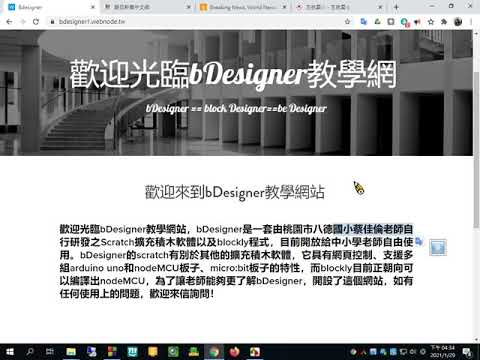
Task: Reload the bDesigner page
Action: click(36, 22)
